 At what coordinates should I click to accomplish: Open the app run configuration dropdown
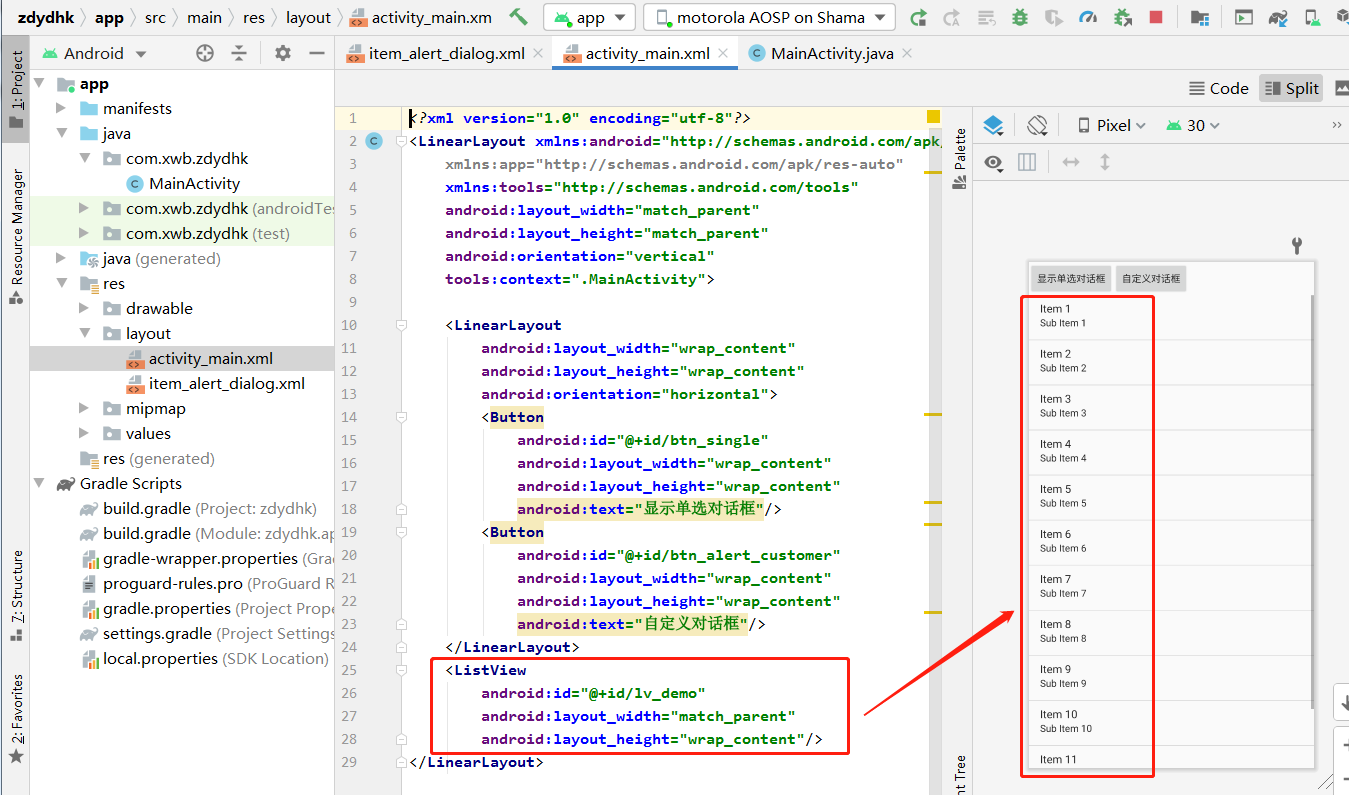tap(590, 17)
